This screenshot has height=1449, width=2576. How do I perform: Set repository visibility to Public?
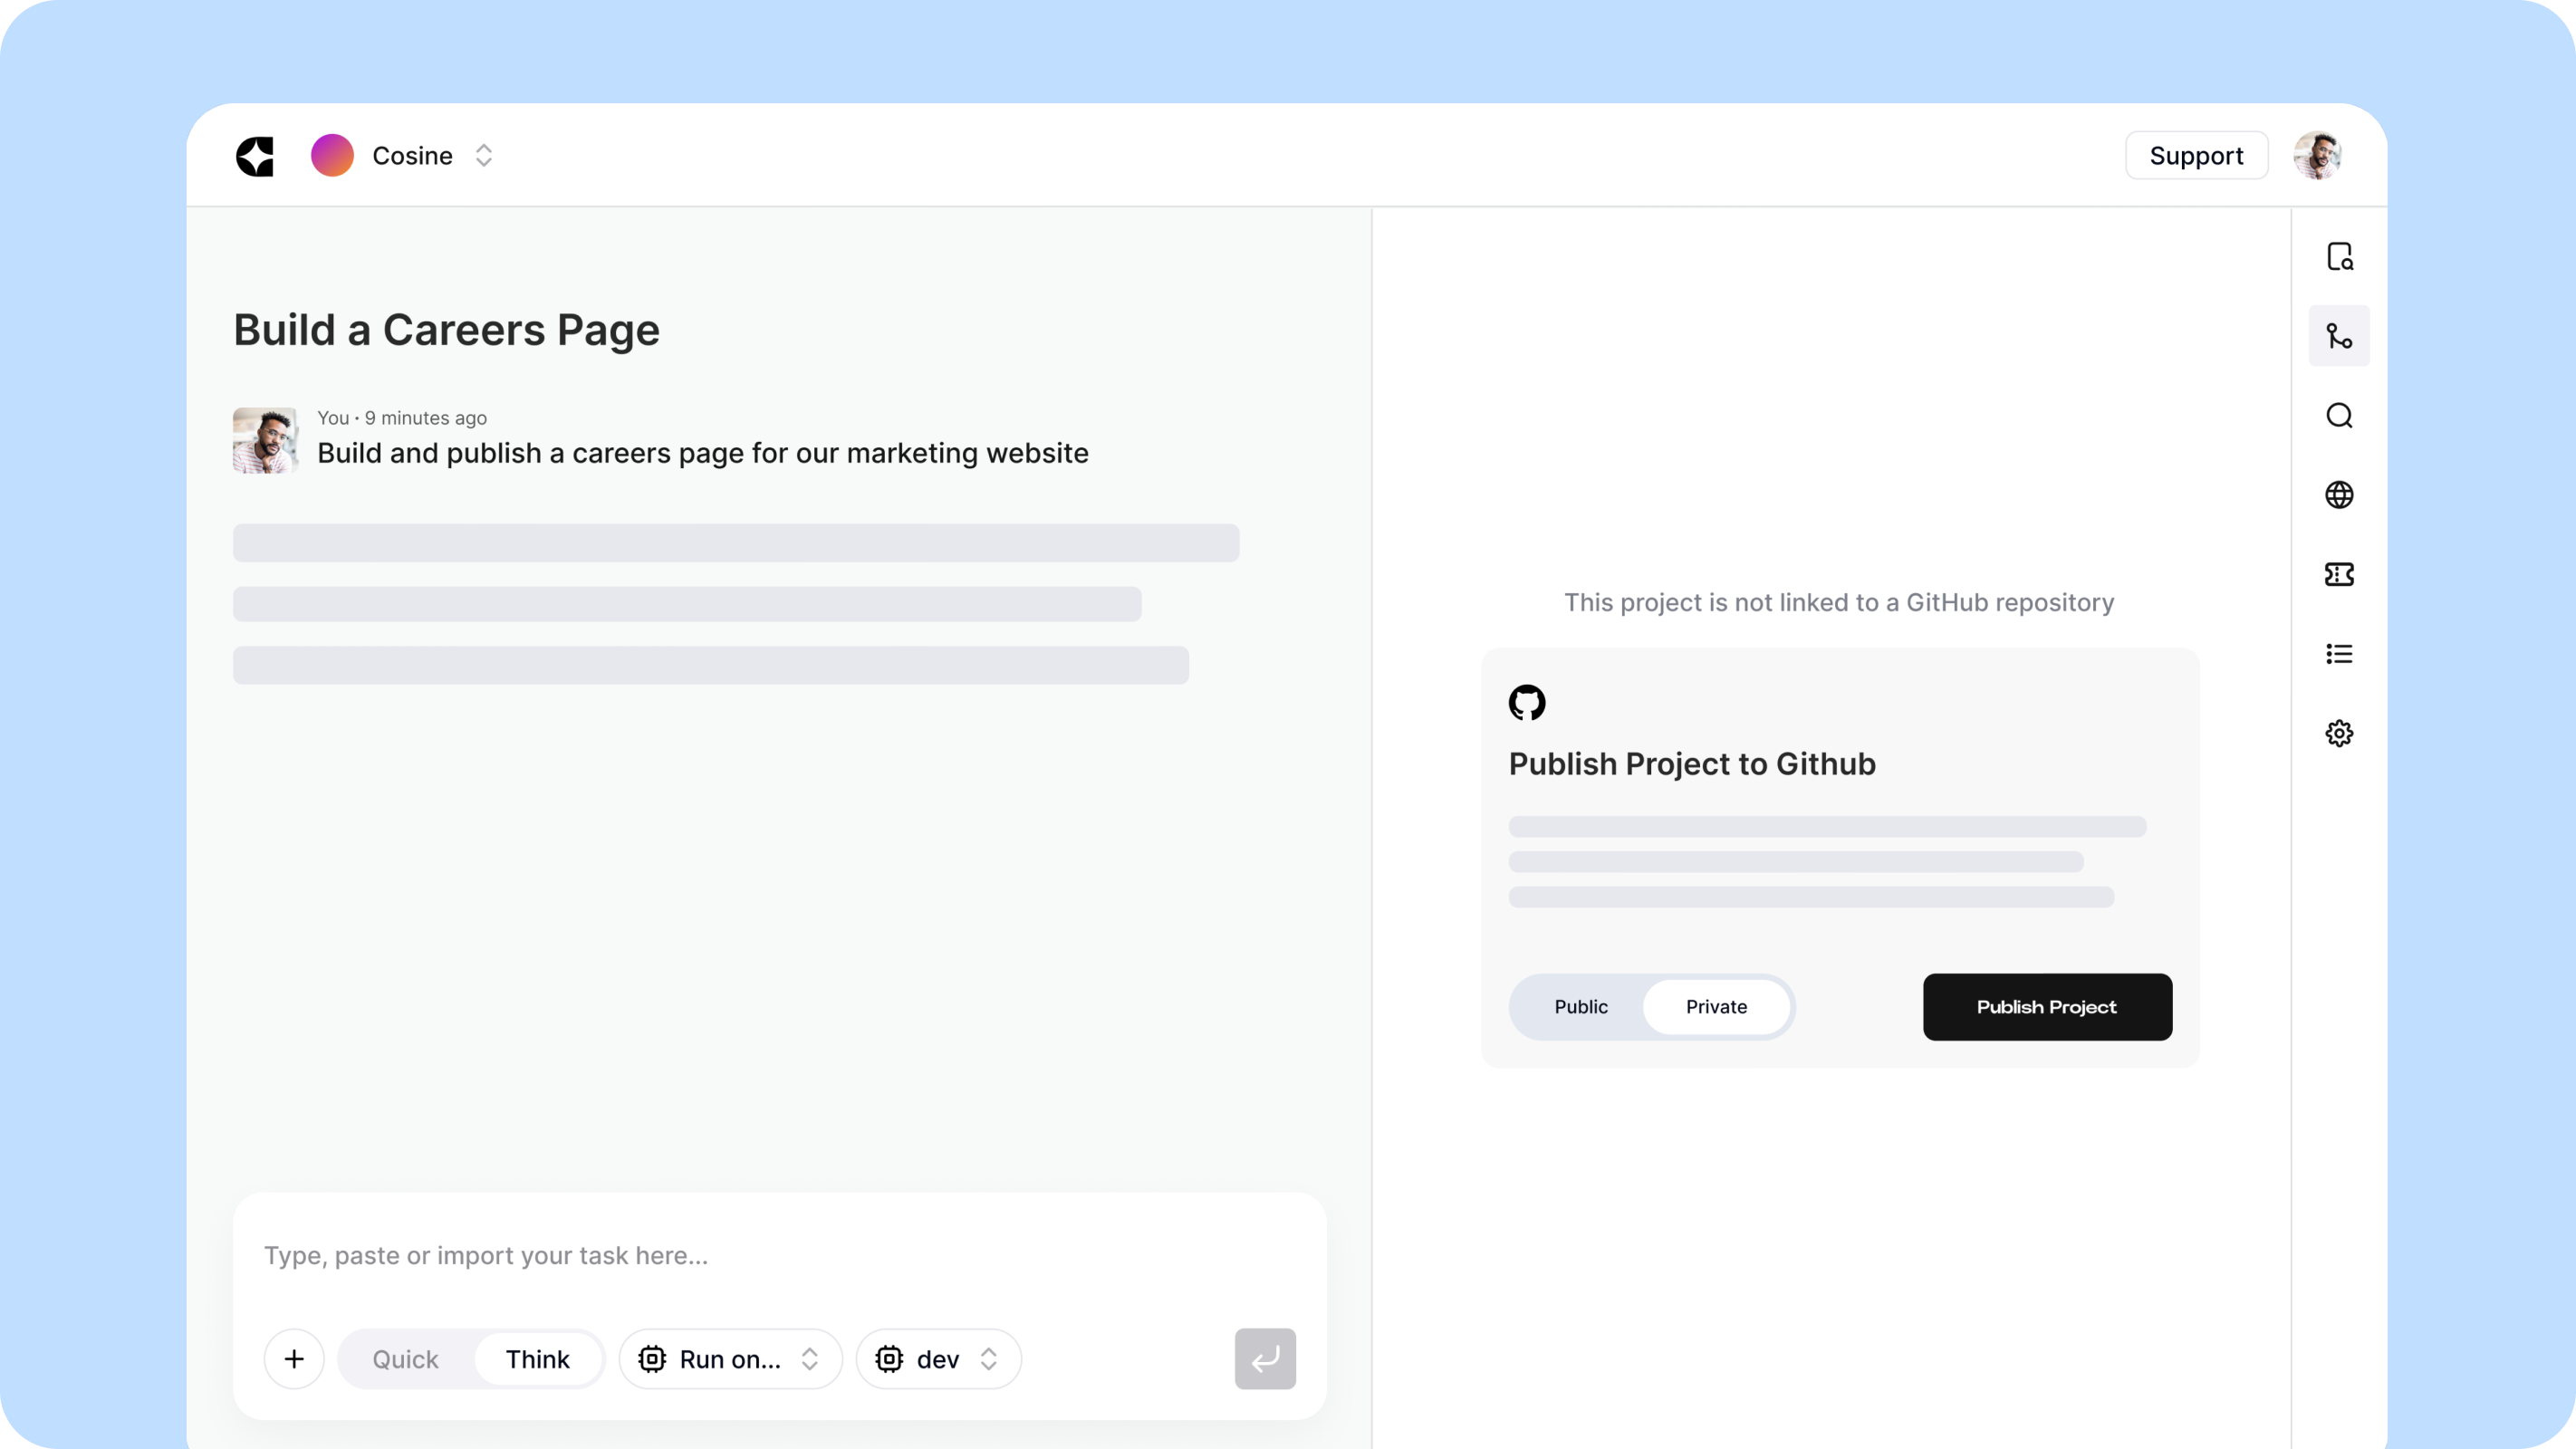tap(1581, 1007)
